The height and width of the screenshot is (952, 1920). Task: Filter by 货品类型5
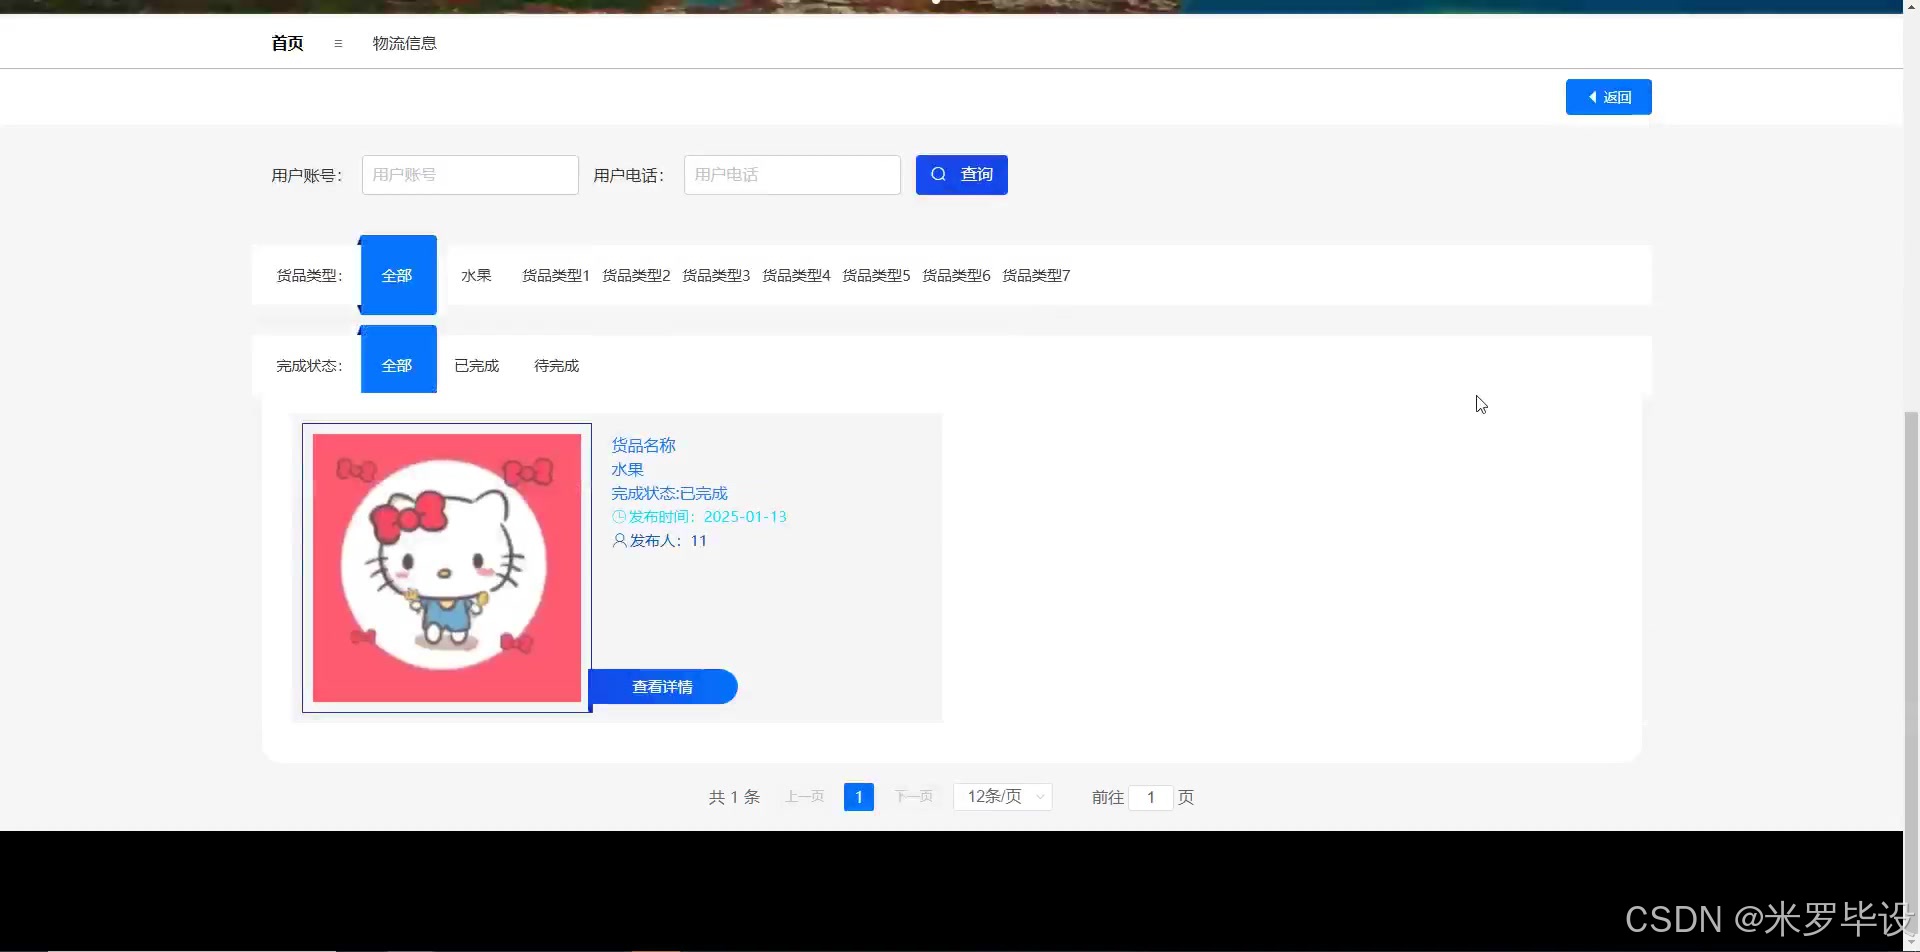(x=876, y=275)
